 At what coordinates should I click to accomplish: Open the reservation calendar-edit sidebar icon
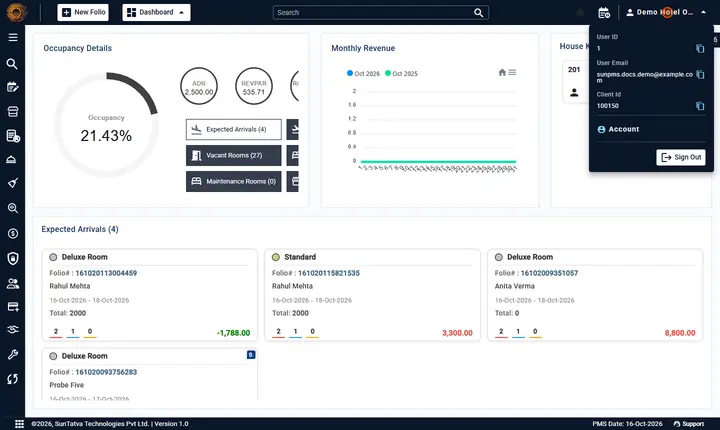coord(13,87)
